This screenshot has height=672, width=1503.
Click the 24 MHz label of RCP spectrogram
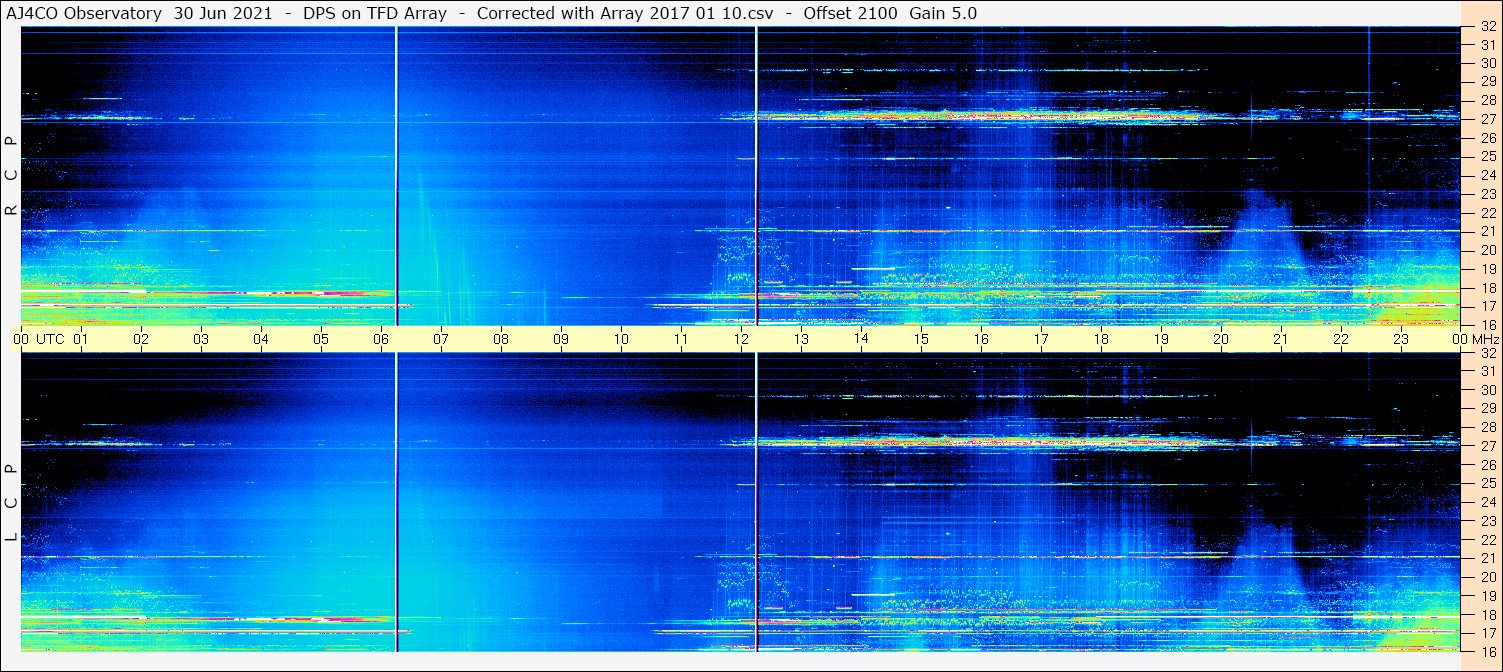coord(1487,175)
